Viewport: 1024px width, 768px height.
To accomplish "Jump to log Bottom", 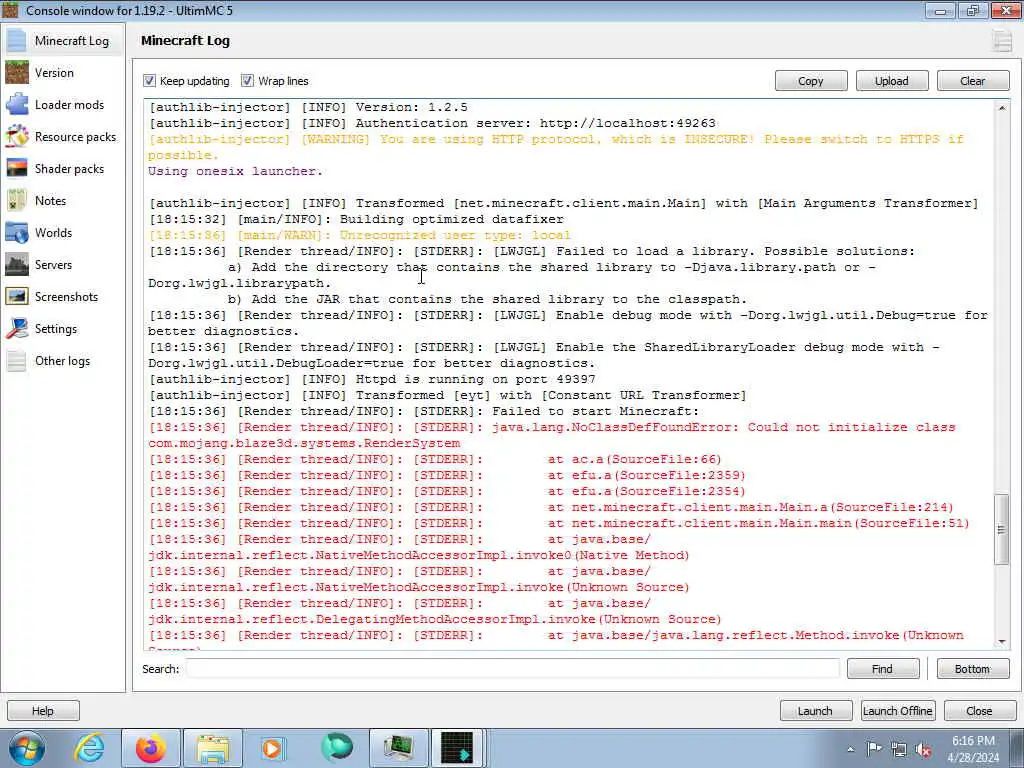I will (x=972, y=669).
